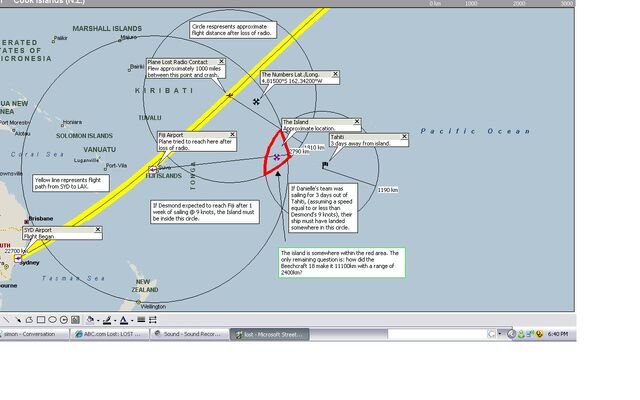Click the 'MARSHALL ISLANDS' map label

coord(107,29)
